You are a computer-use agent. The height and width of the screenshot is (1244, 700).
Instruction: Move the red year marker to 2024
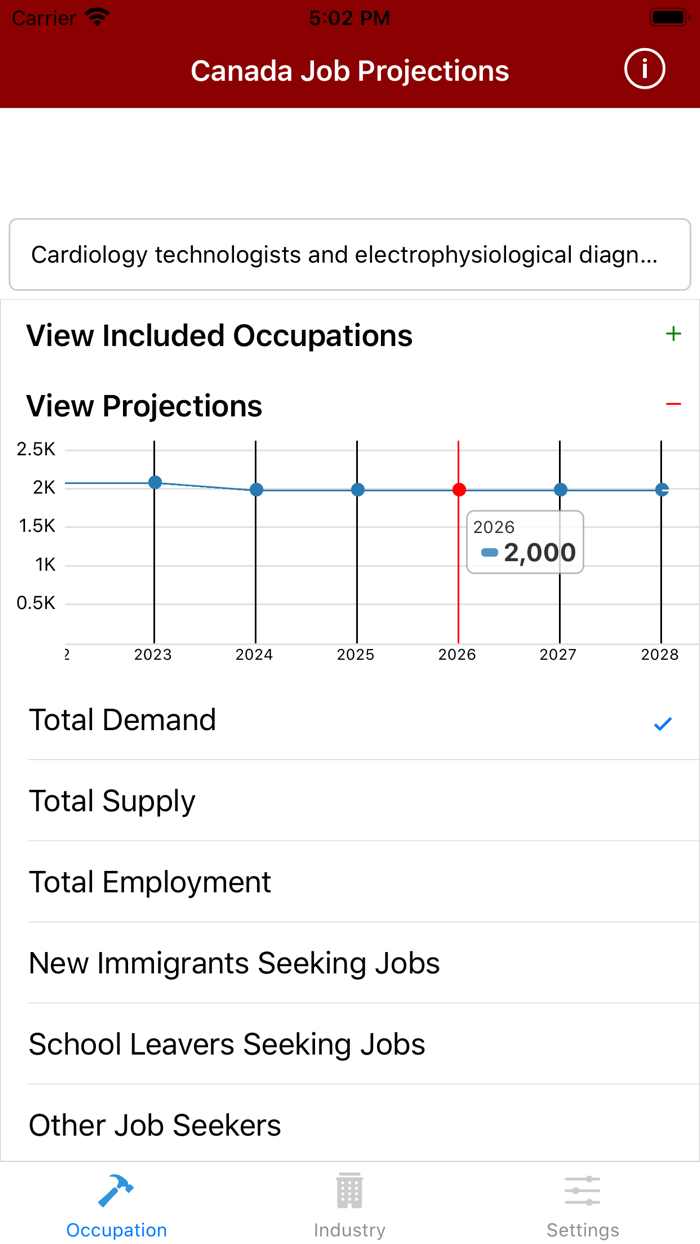[256, 490]
